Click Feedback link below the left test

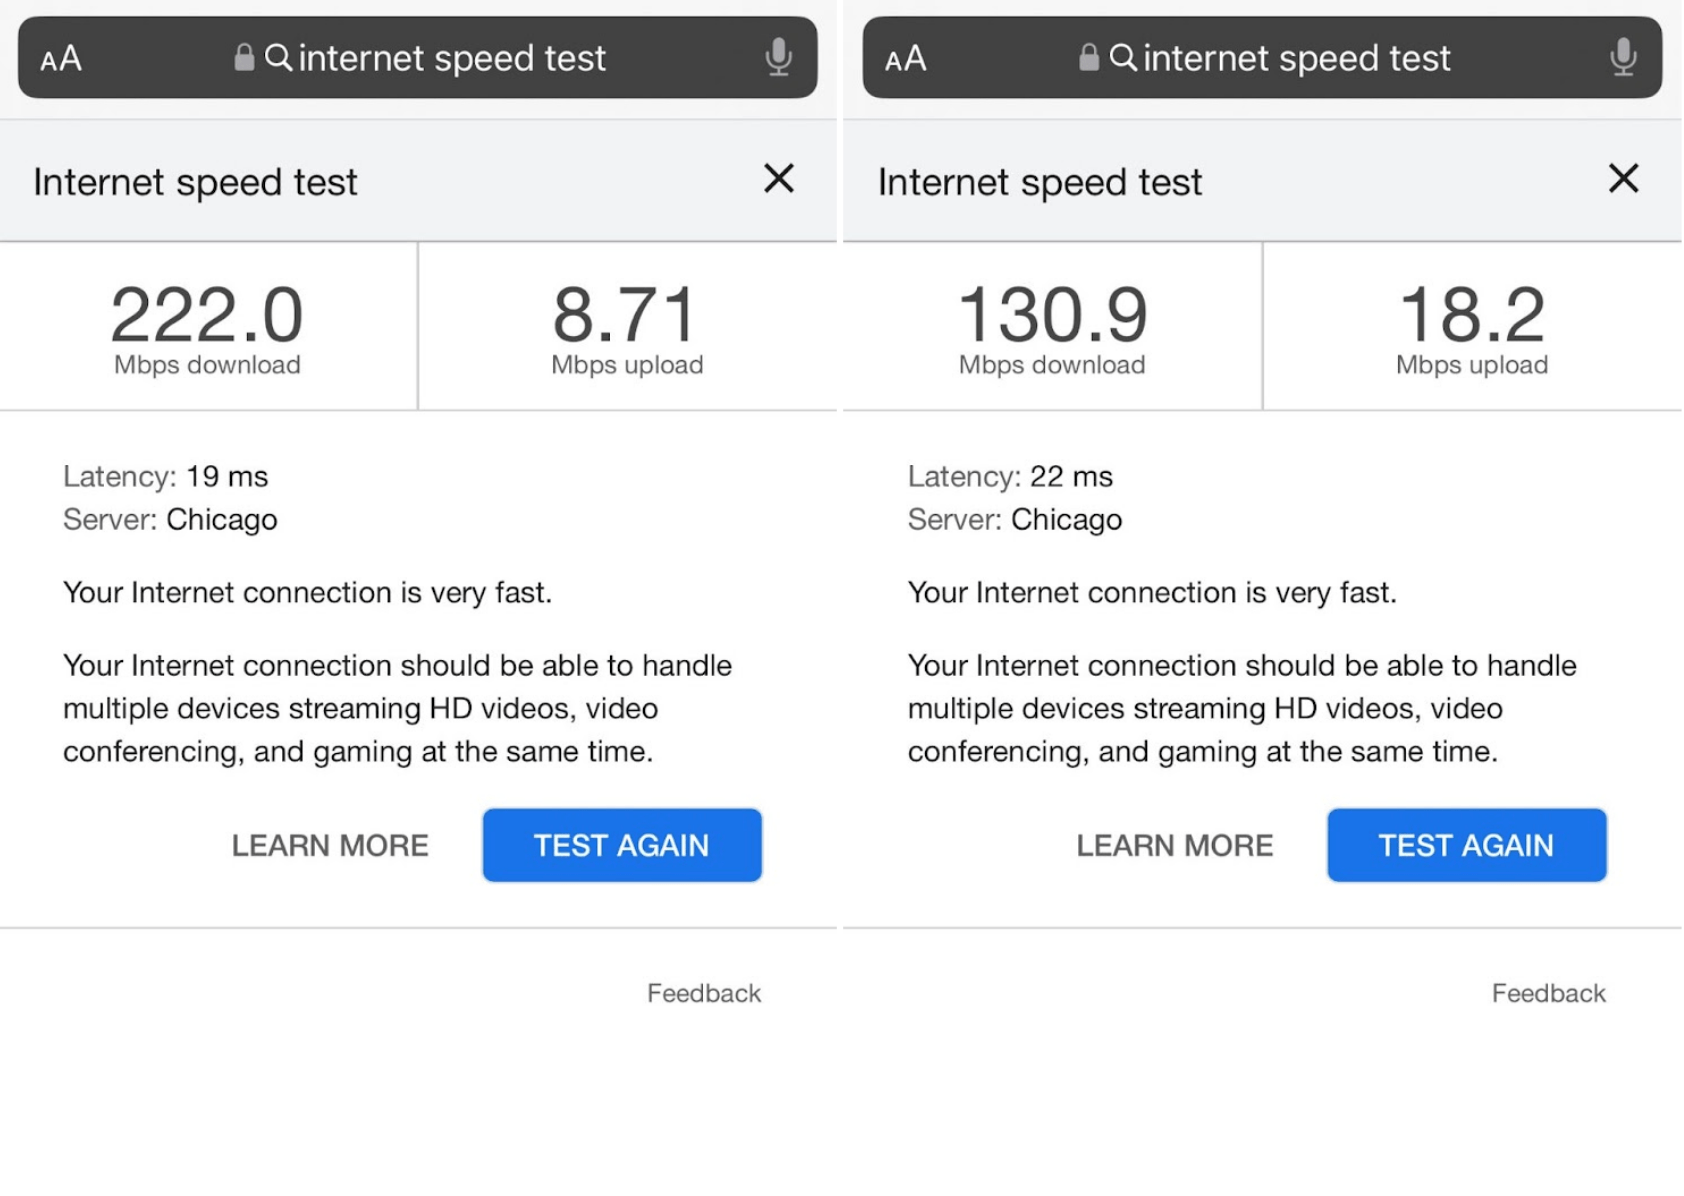[x=704, y=993]
